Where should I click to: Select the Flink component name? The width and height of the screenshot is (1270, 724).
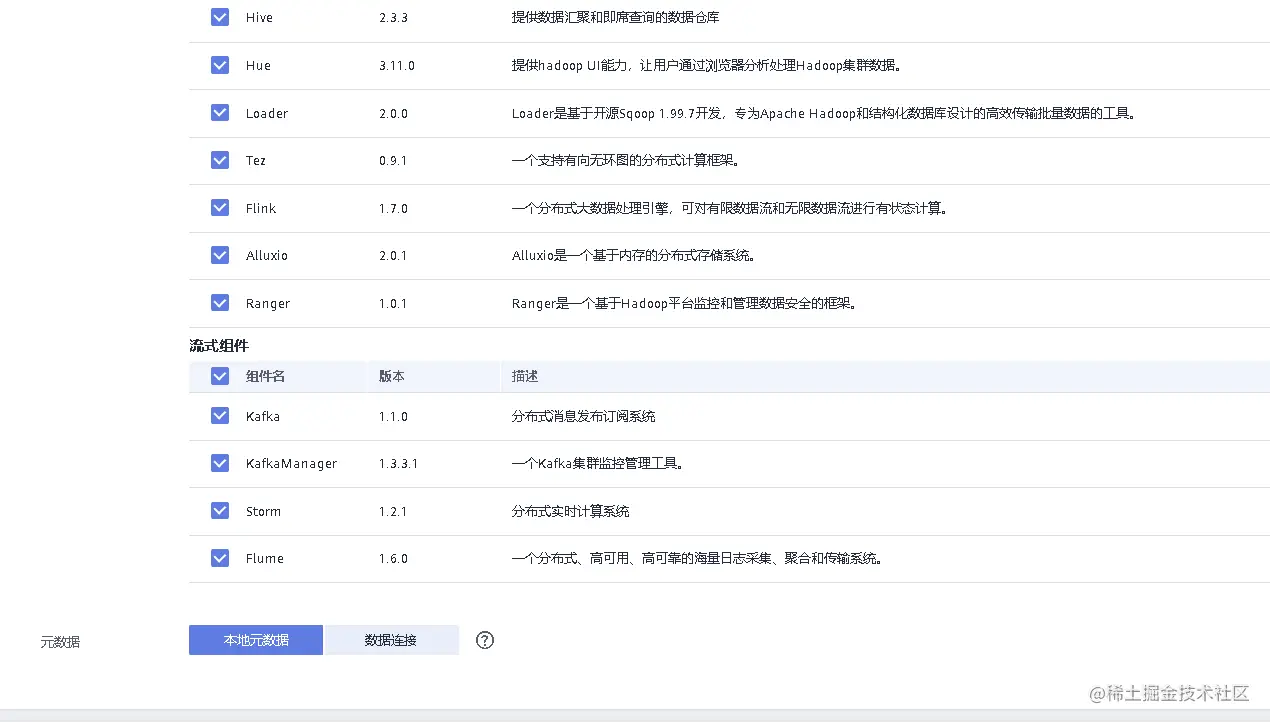261,208
